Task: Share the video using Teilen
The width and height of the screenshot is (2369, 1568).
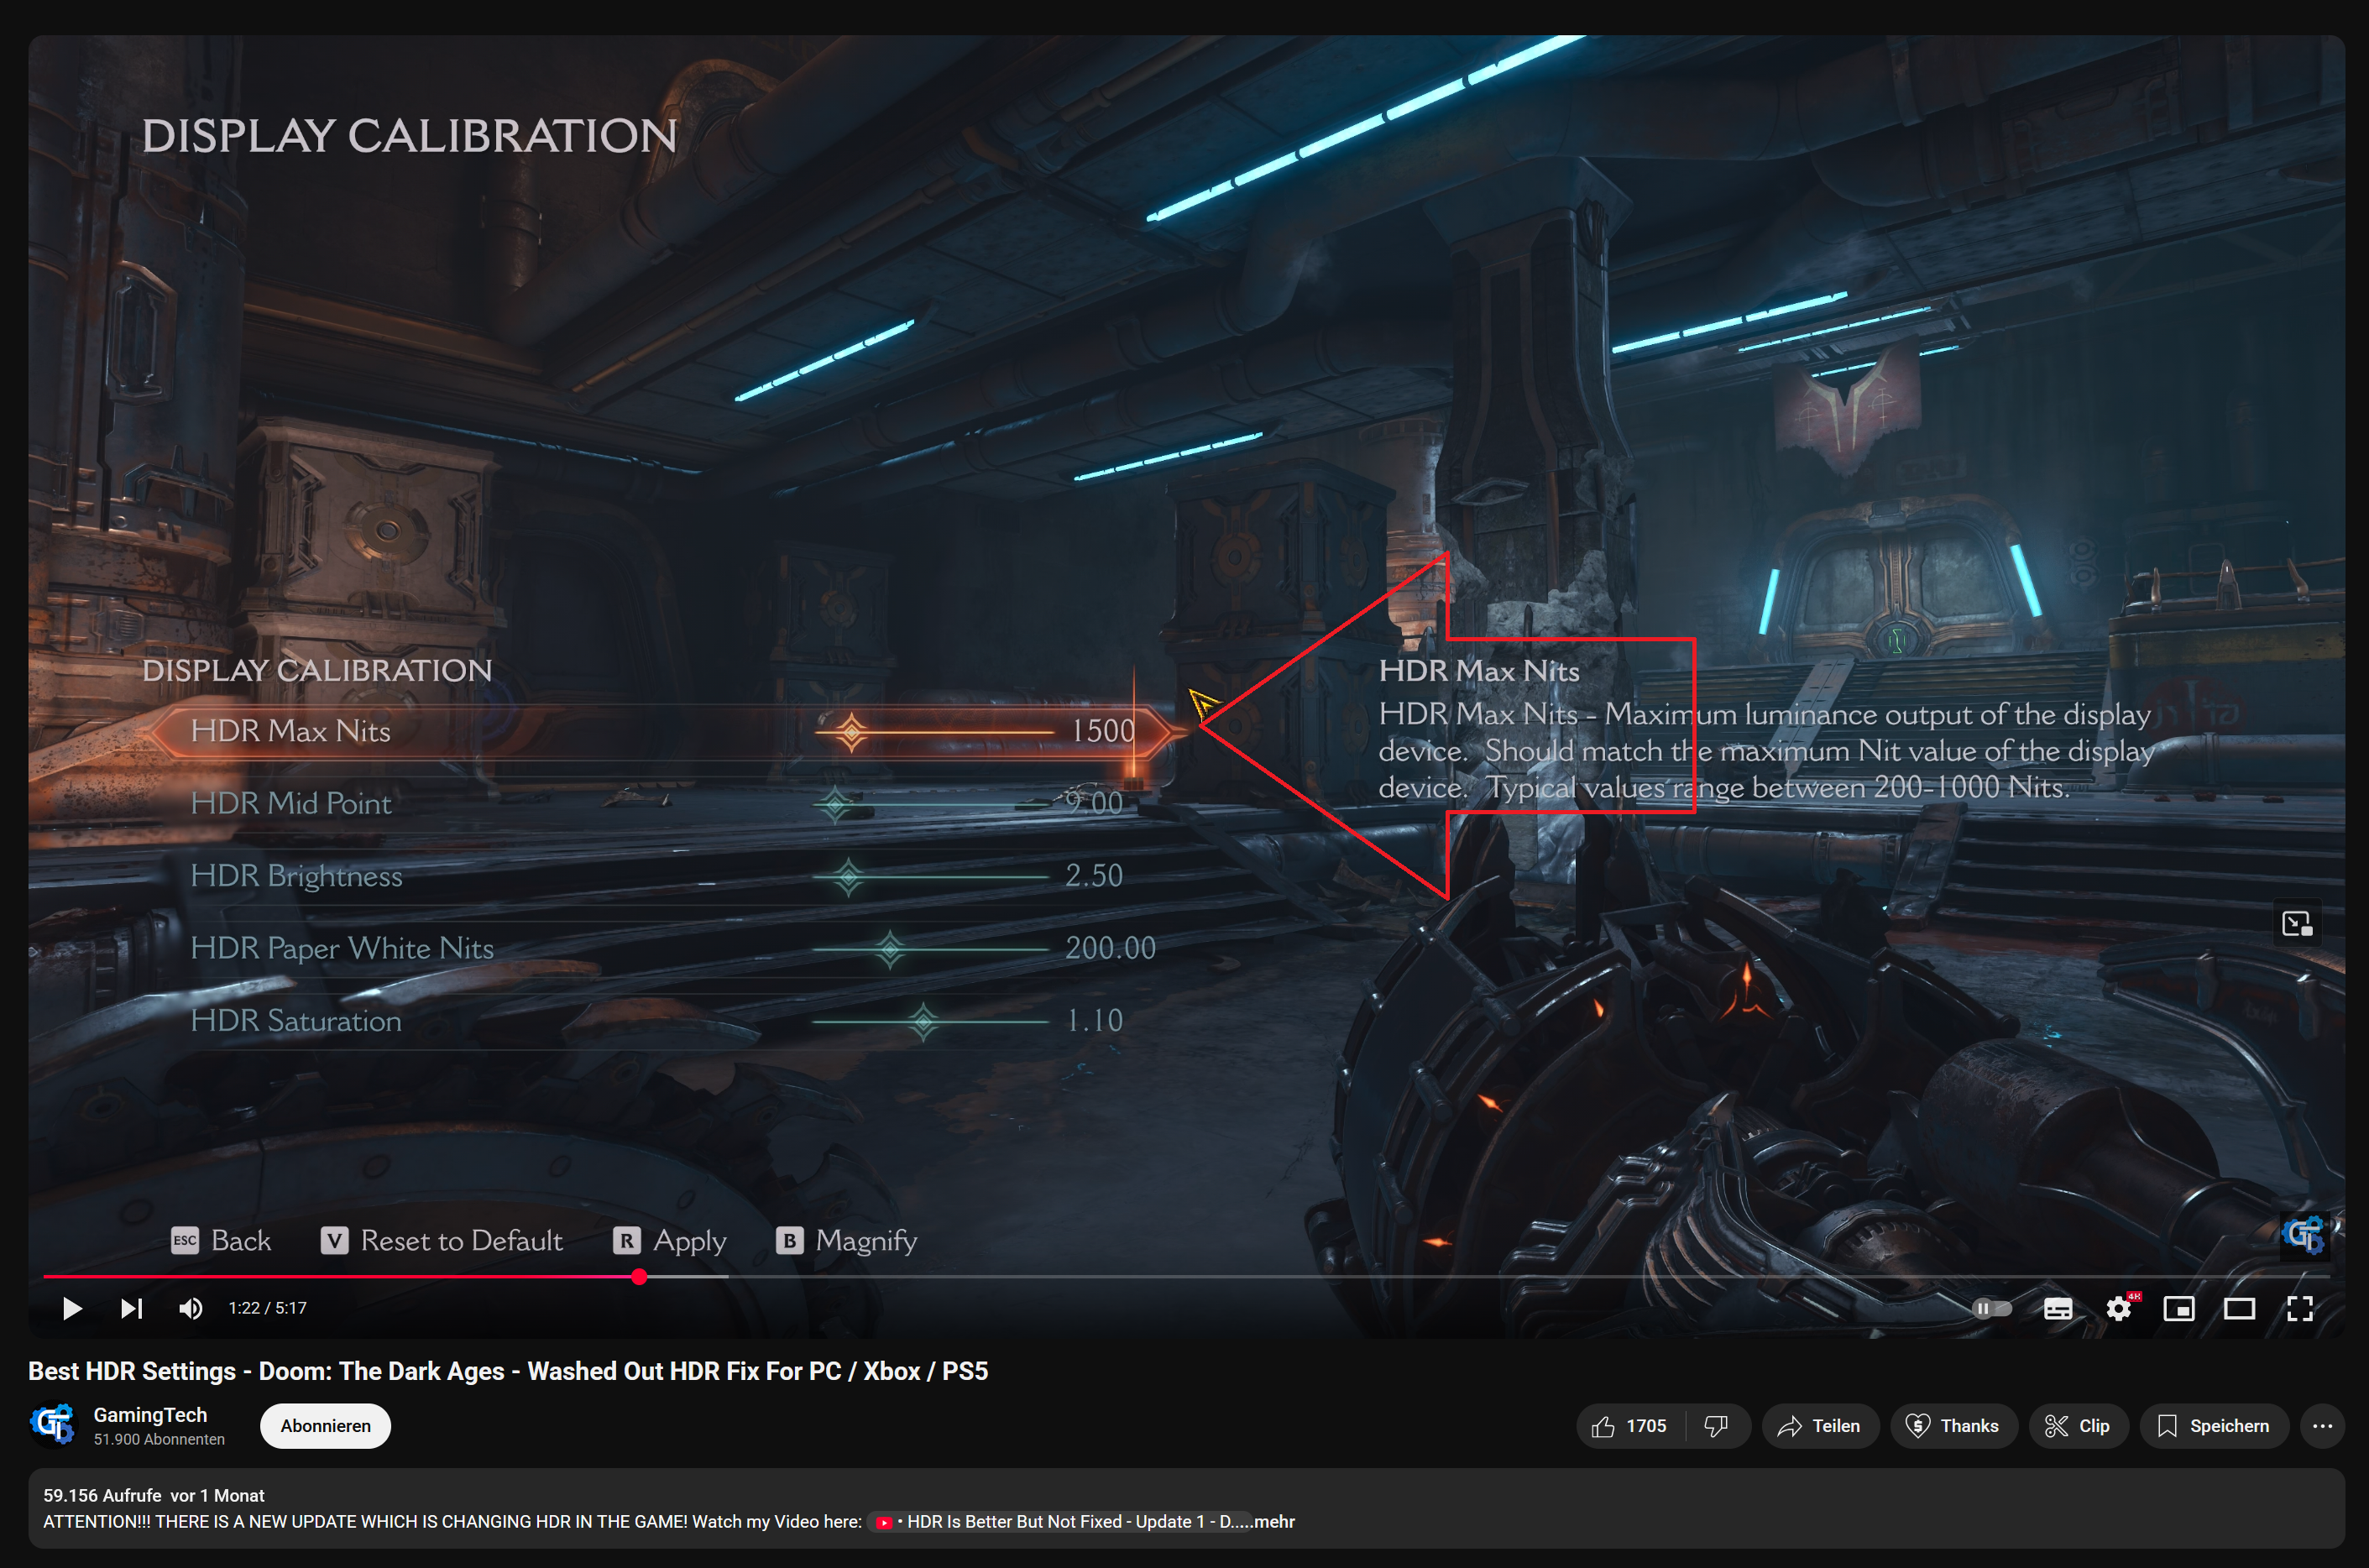Action: pos(1820,1426)
